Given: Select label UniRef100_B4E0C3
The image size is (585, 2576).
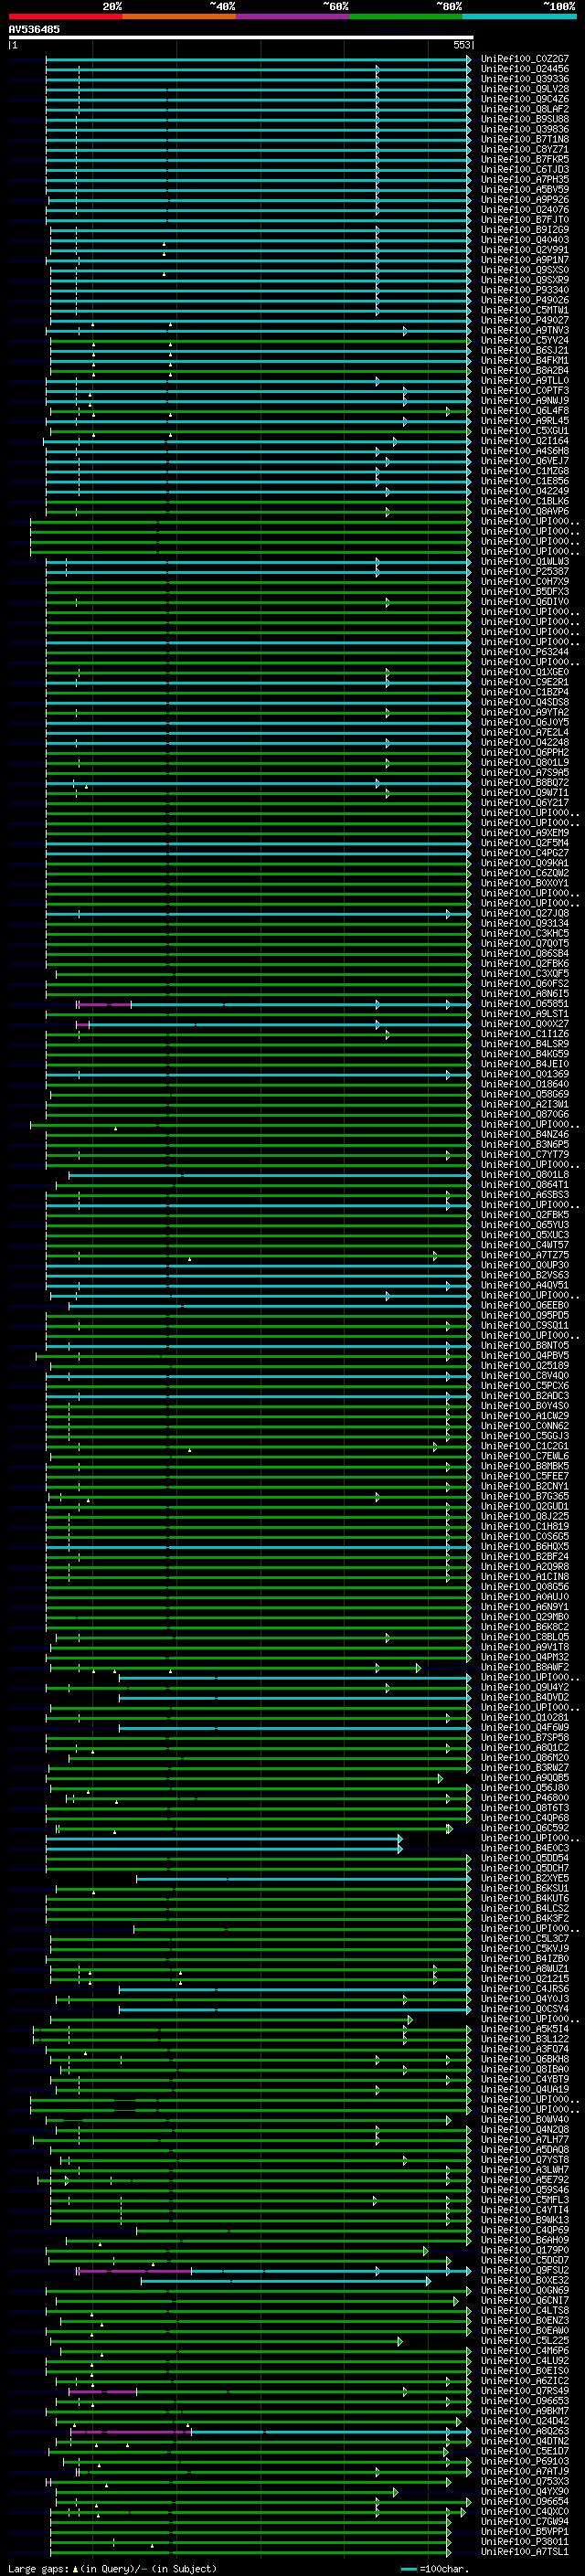Looking at the screenshot, I should pos(525,1848).
